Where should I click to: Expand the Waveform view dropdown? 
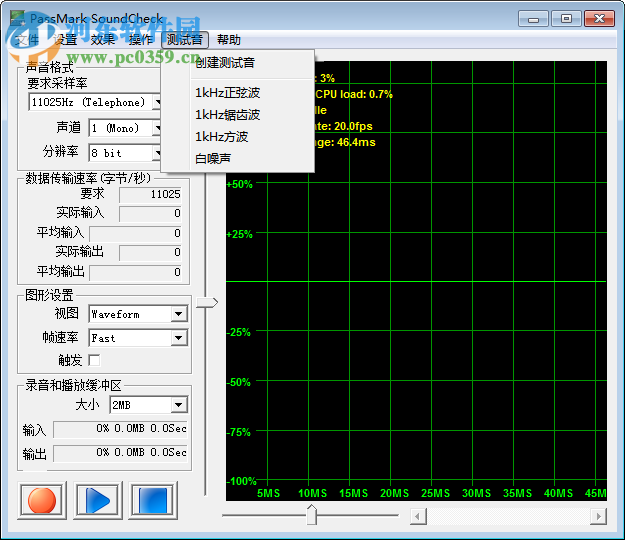[x=178, y=314]
